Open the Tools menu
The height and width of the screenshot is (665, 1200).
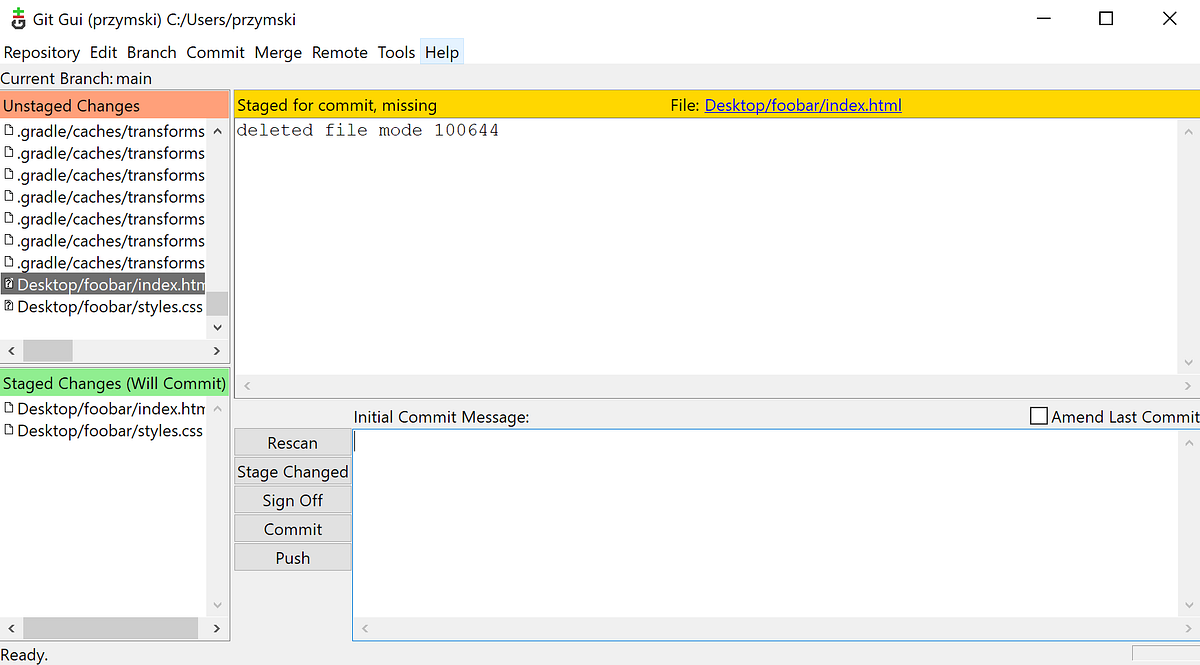coord(396,52)
